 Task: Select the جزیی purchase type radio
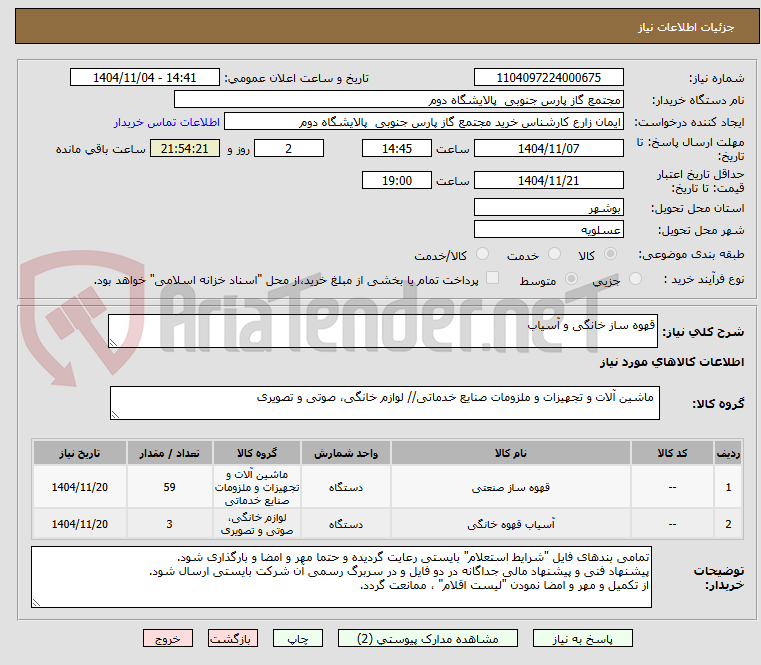click(635, 279)
